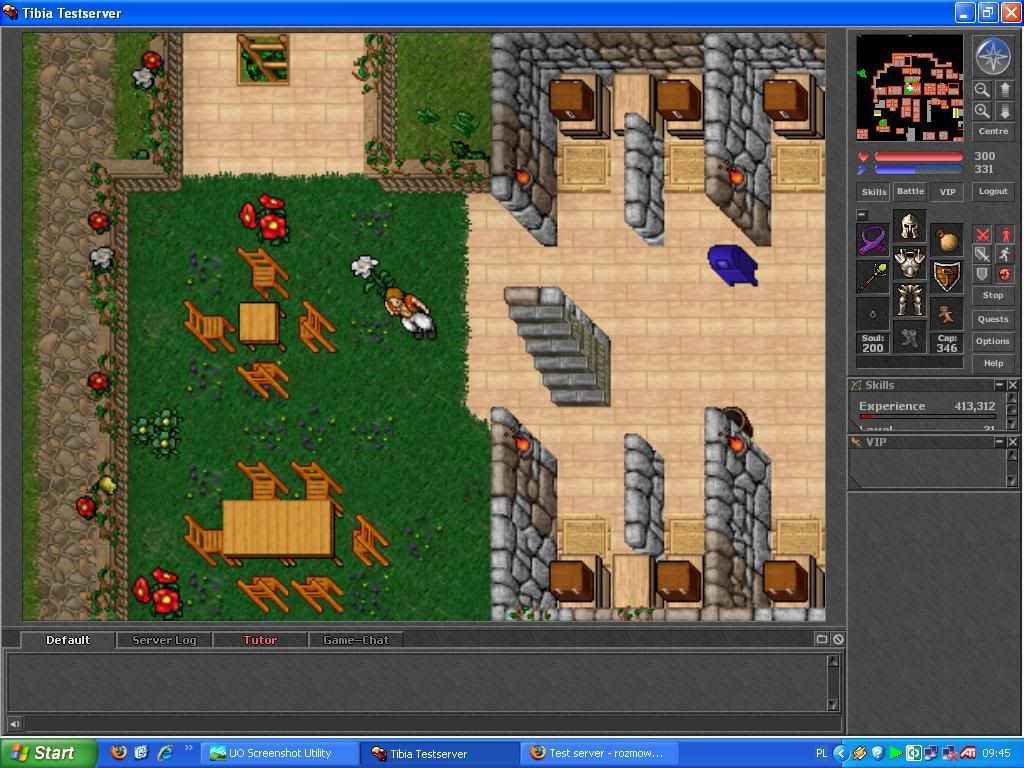Viewport: 1024px width, 768px height.
Task: Switch to the Server Log tab
Action: click(164, 640)
